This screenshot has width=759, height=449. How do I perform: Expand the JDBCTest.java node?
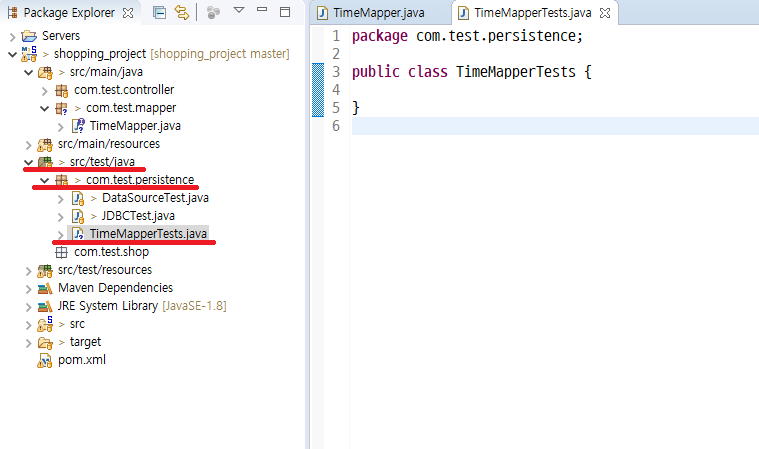point(61,217)
